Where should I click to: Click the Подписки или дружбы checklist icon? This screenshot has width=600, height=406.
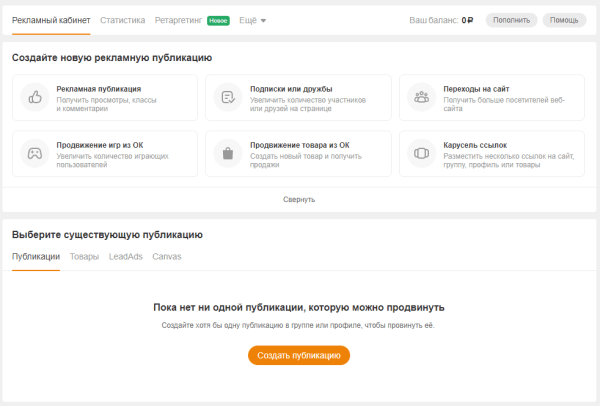(x=229, y=98)
